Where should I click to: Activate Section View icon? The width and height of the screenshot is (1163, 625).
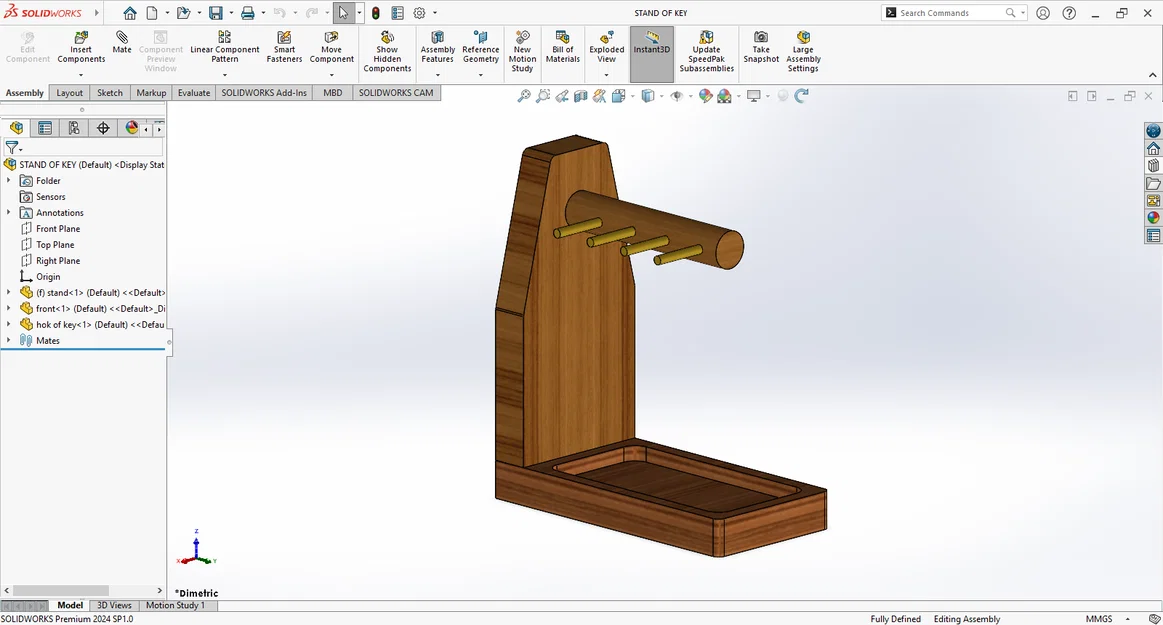[x=581, y=96]
